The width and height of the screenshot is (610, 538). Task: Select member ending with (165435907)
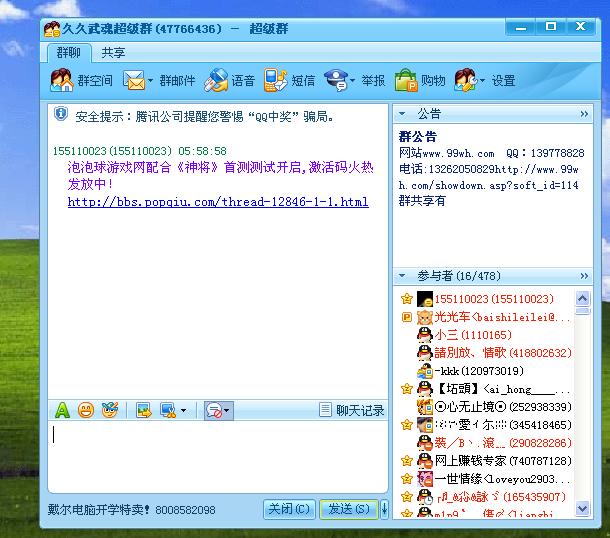(484, 497)
